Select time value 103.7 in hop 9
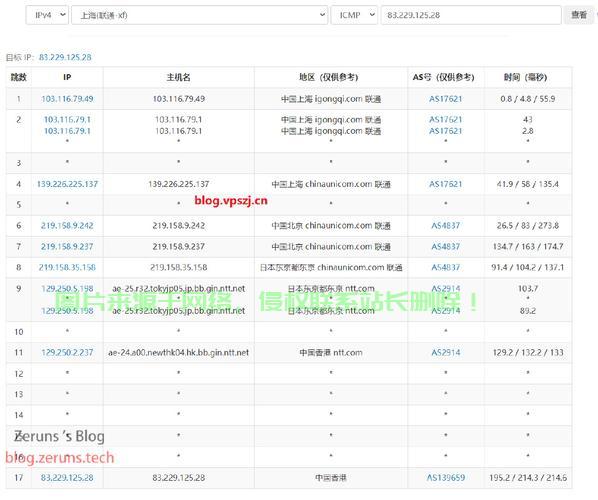The height and width of the screenshot is (500, 598). [528, 288]
